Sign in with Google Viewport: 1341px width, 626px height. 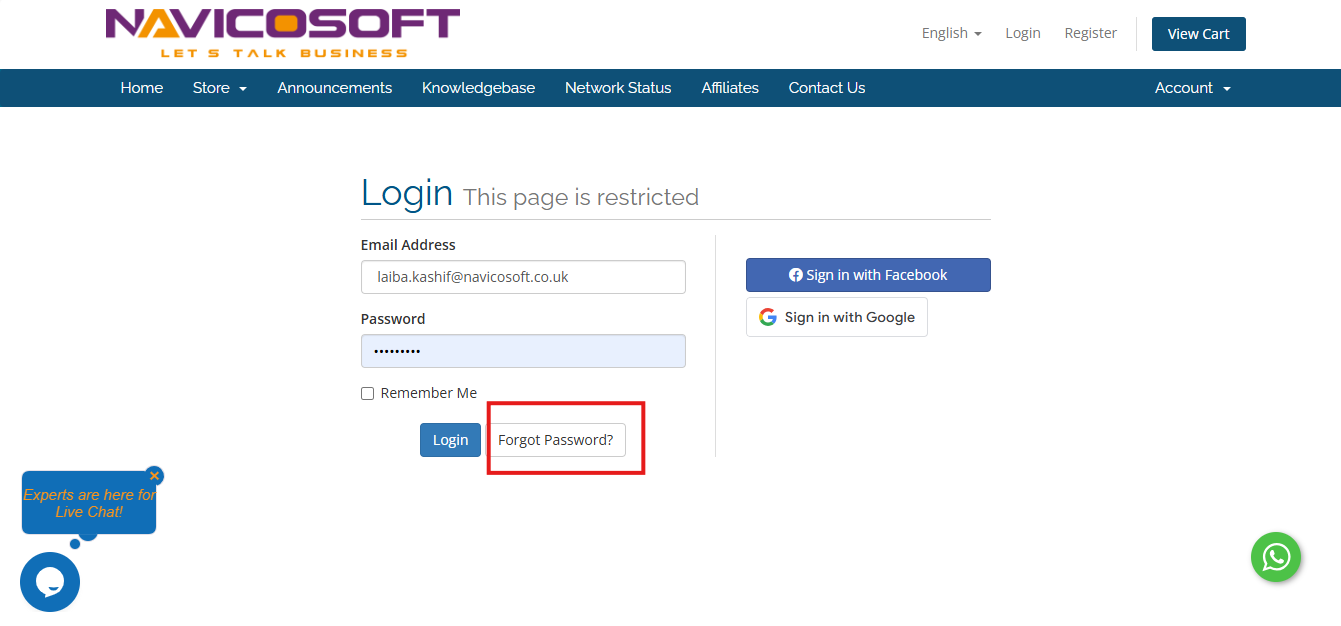[837, 317]
